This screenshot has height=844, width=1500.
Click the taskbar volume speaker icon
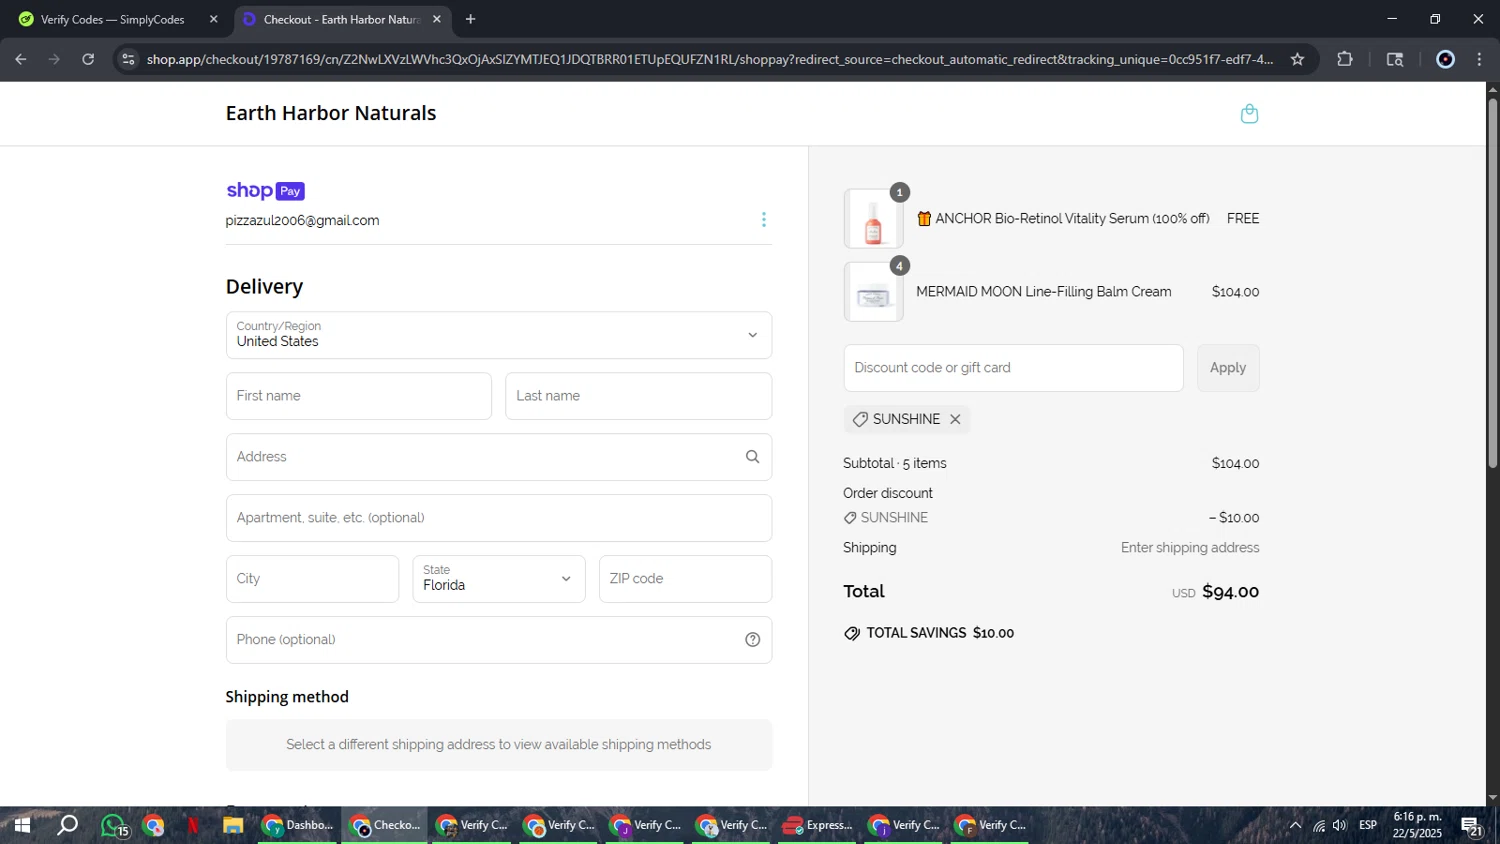point(1340,826)
